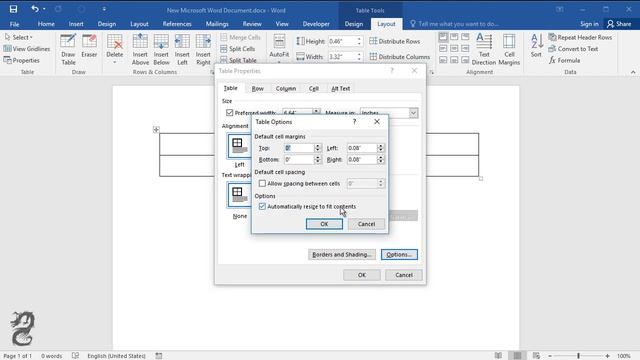Screen dimensions: 640x360
Task: Click the zoom out minus button
Action: pos(550,356)
